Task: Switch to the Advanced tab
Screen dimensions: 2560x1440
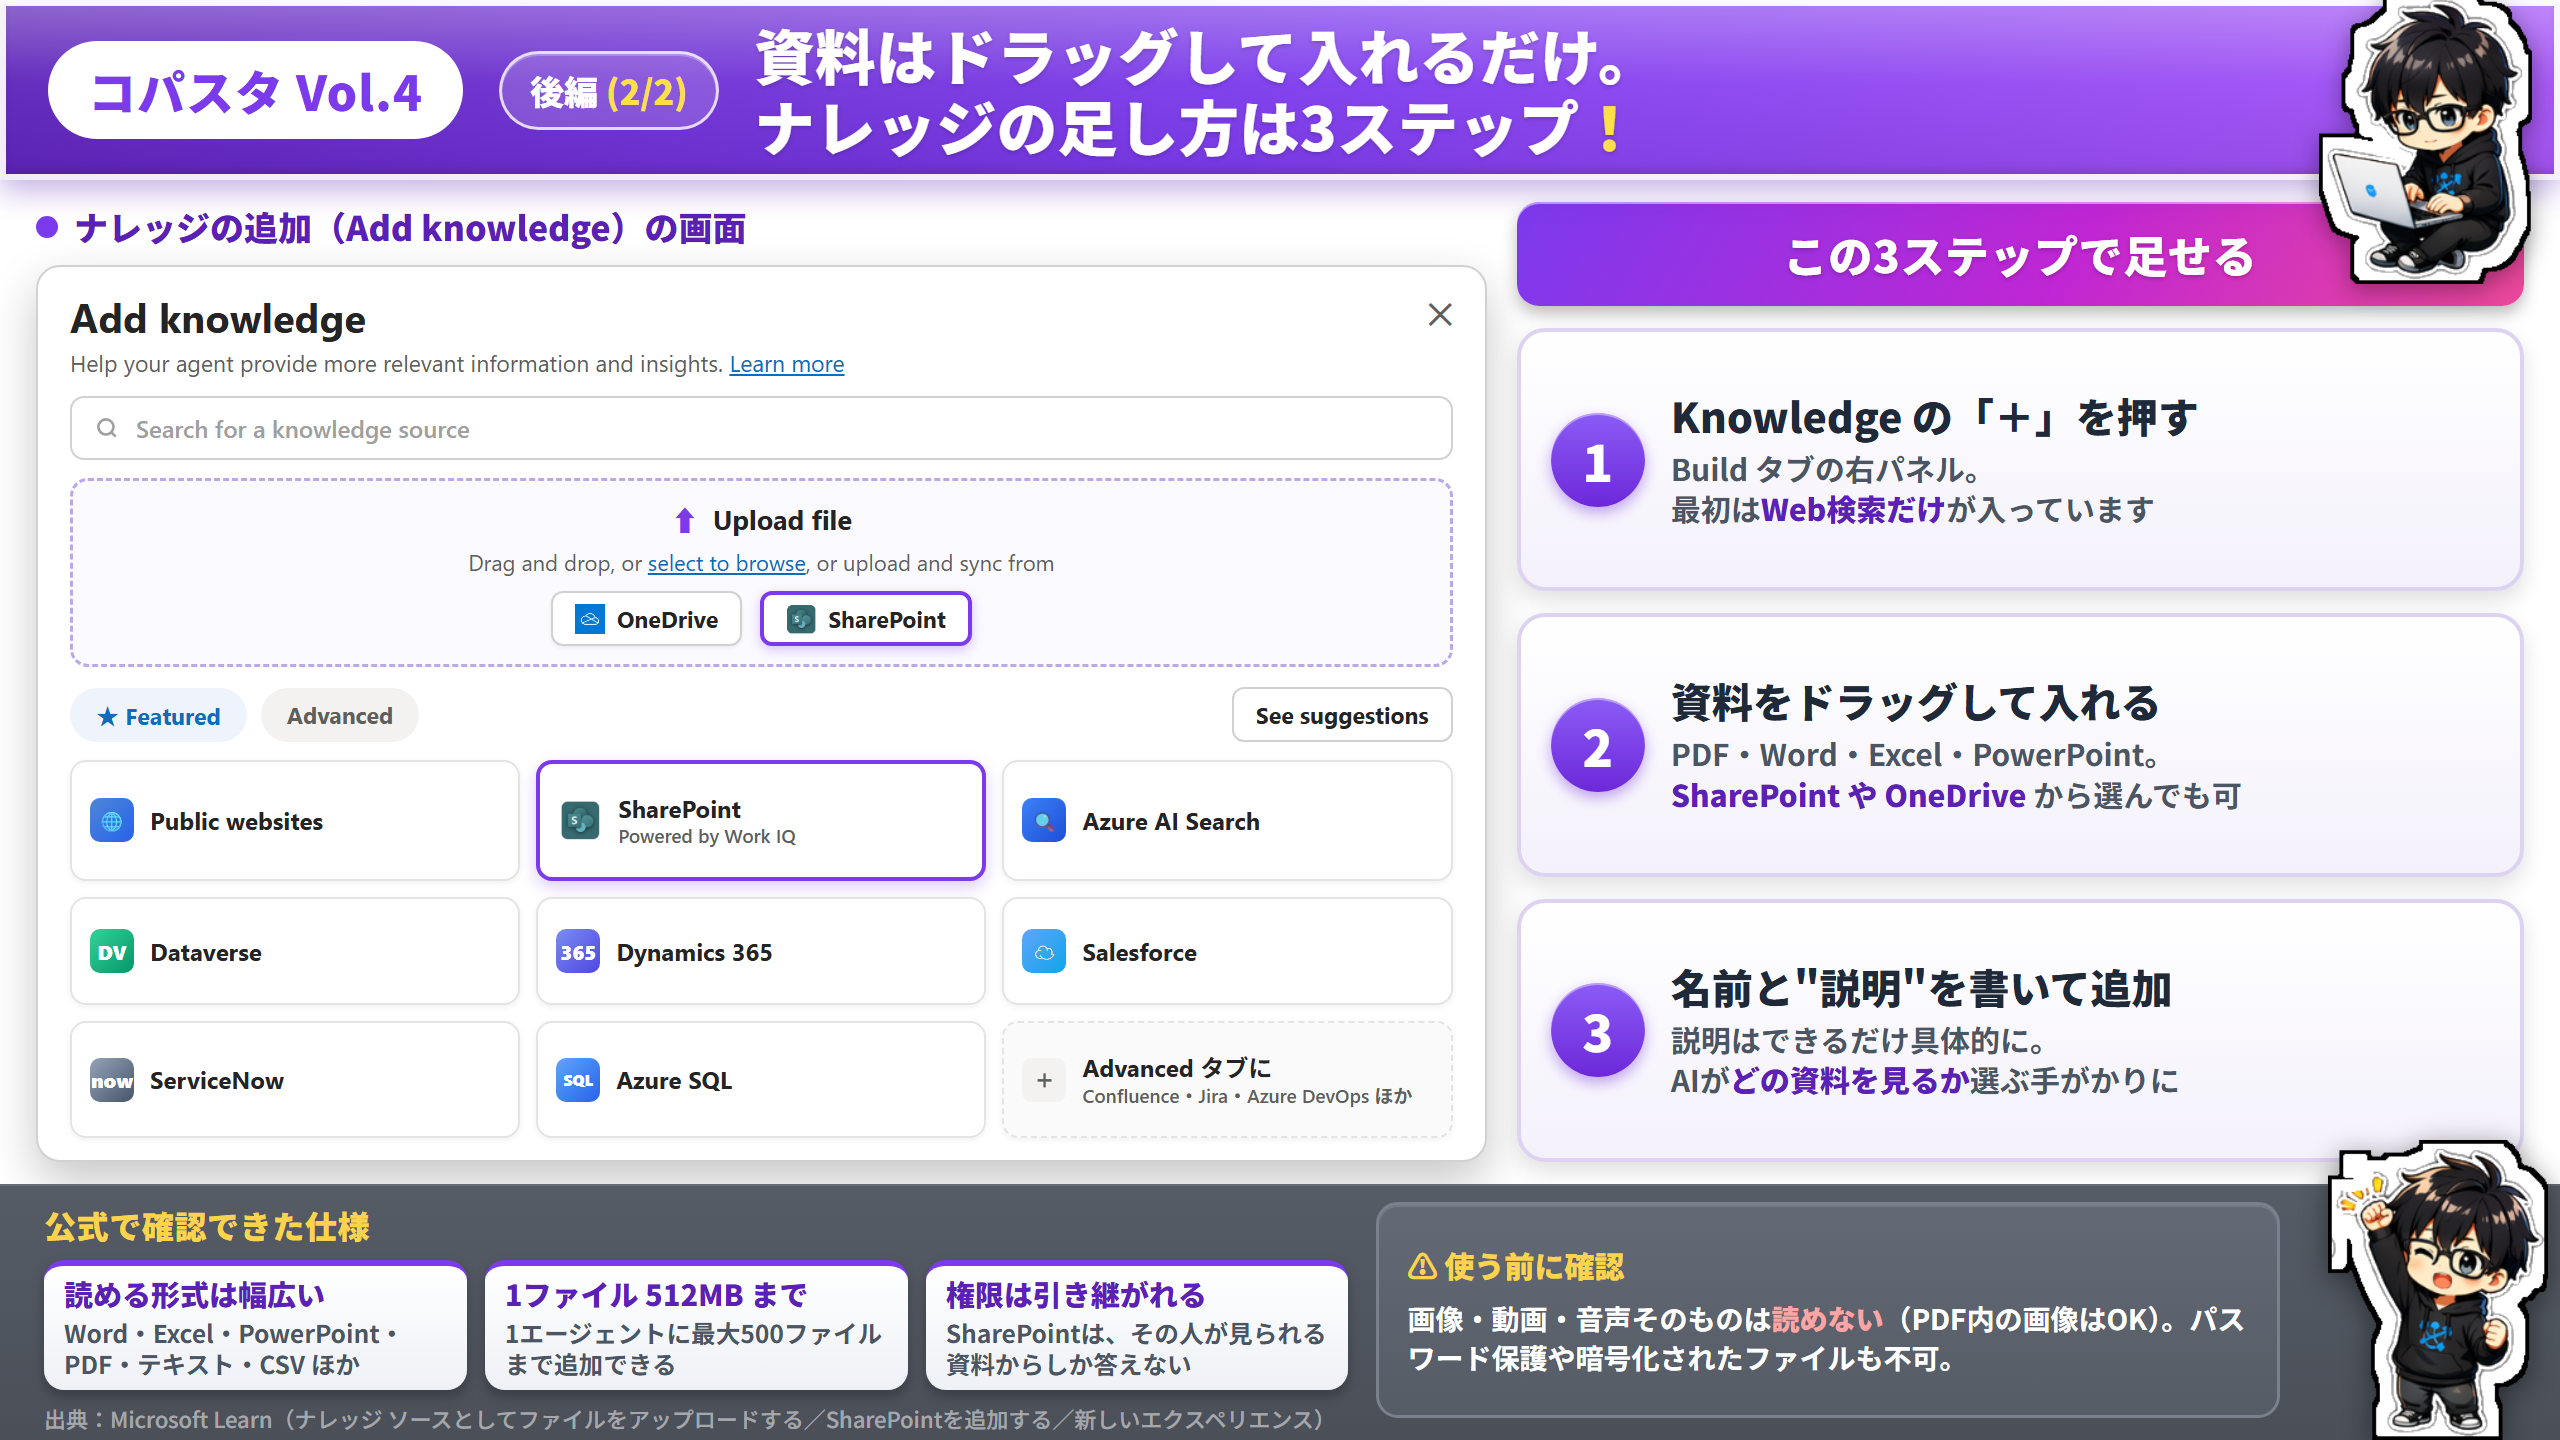Action: click(x=340, y=716)
